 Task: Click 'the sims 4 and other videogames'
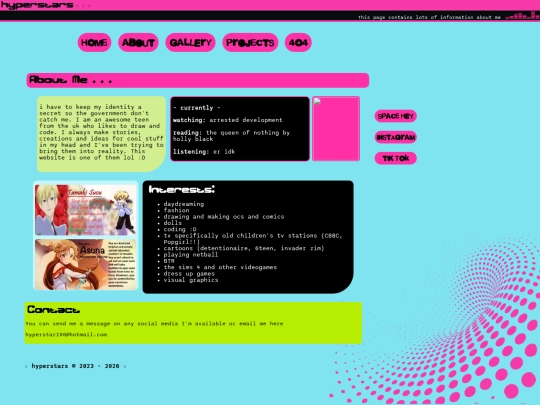pos(220,267)
